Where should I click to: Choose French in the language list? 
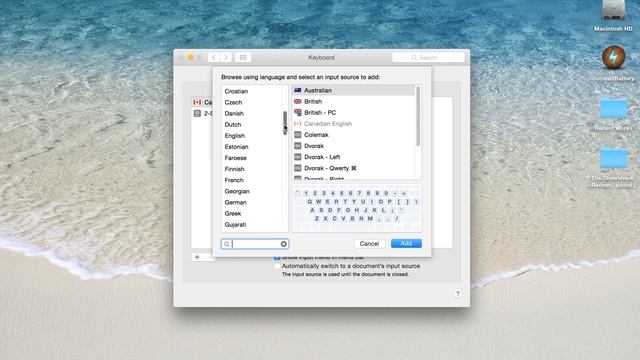[x=234, y=180]
